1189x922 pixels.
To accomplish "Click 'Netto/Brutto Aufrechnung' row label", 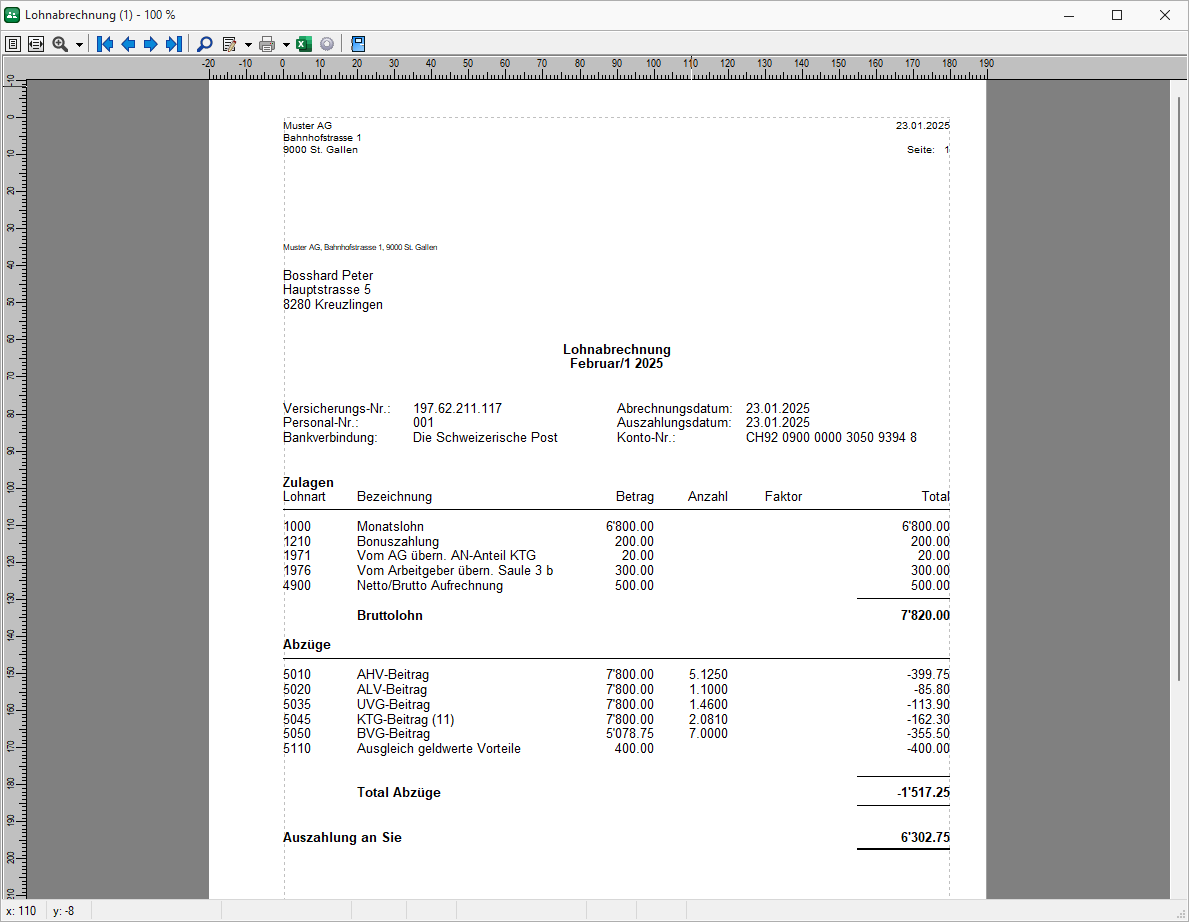I will tap(430, 585).
